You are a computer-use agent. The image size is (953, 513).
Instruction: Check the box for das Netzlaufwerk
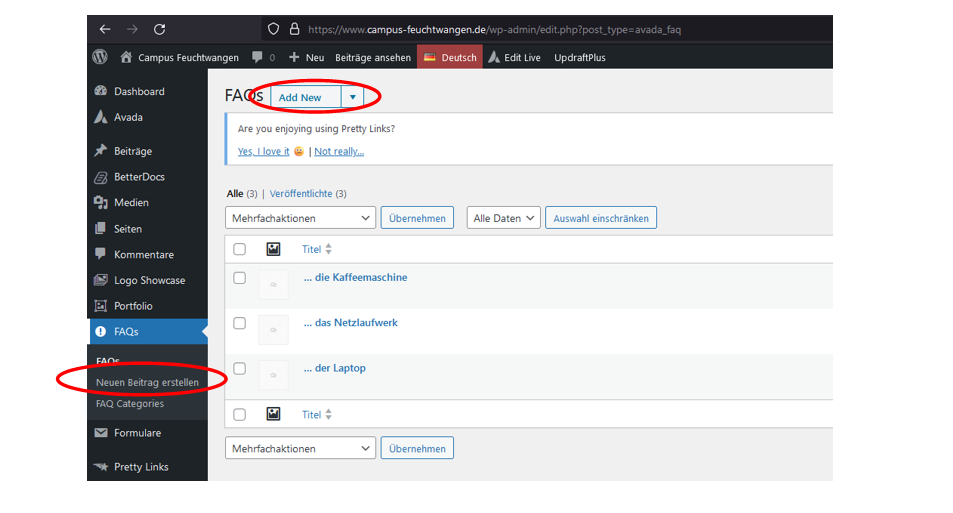tap(239, 323)
